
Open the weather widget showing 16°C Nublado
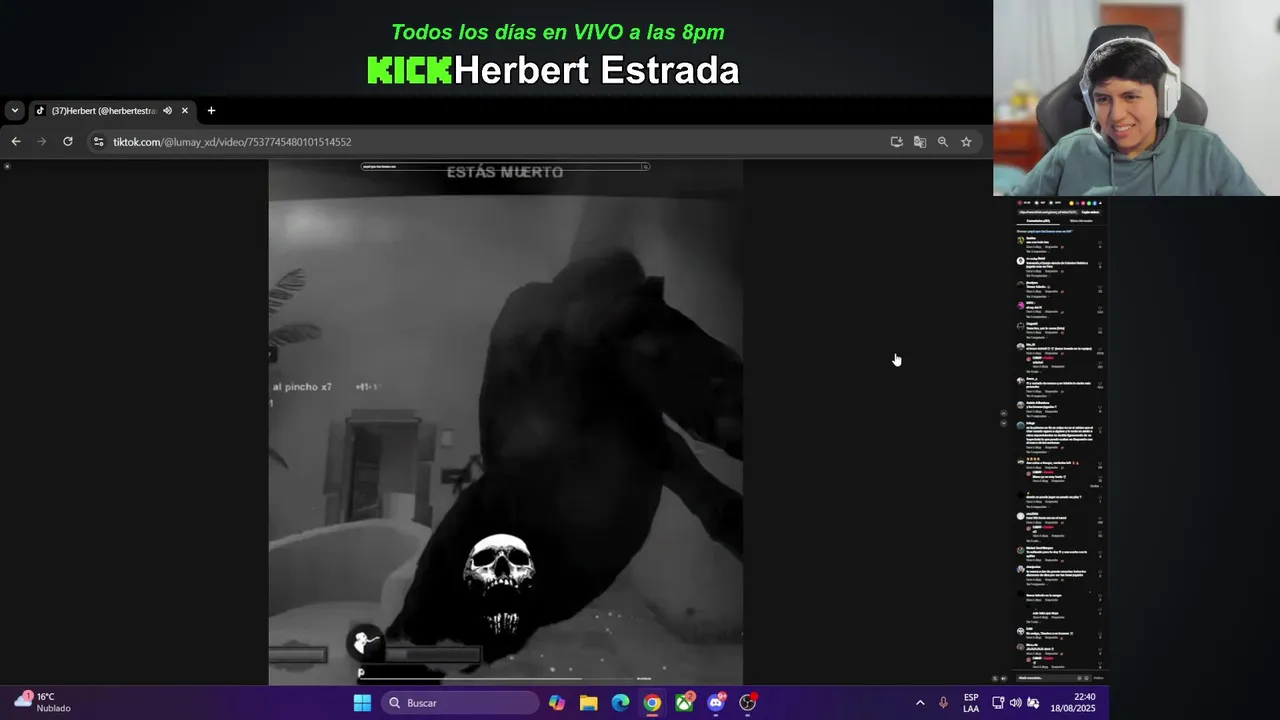tap(42, 702)
